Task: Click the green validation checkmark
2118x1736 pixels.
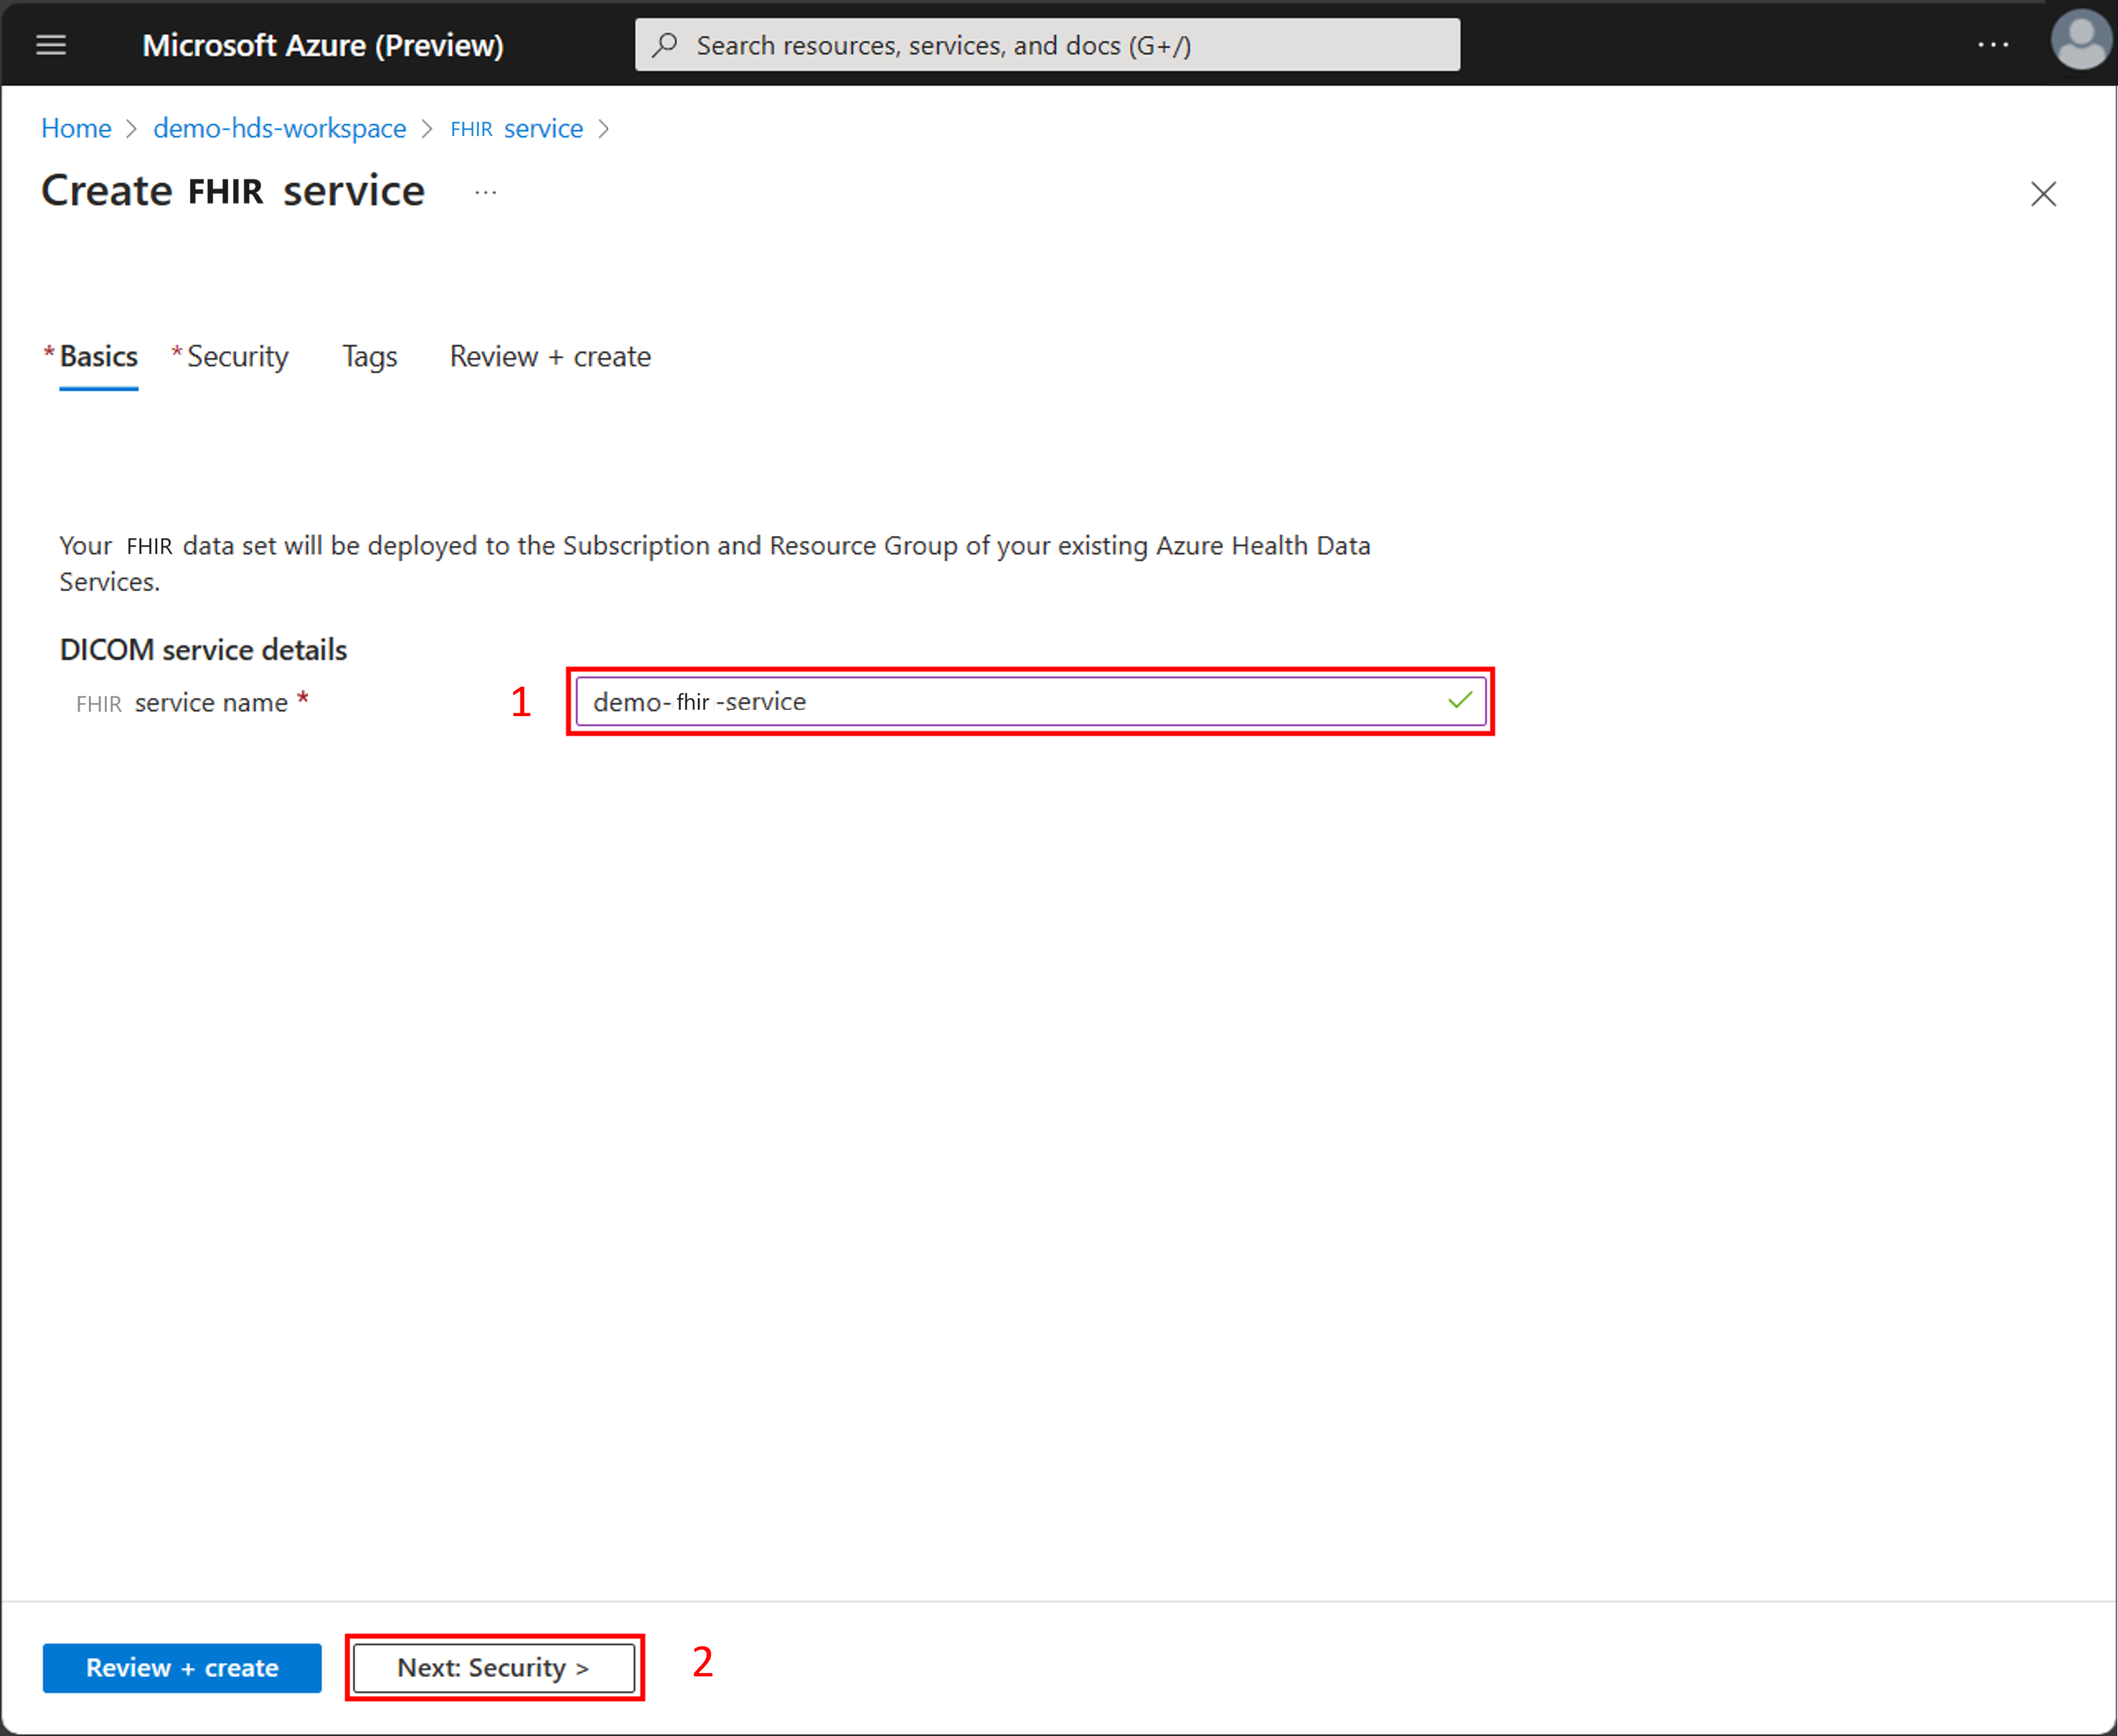Action: tap(1459, 701)
